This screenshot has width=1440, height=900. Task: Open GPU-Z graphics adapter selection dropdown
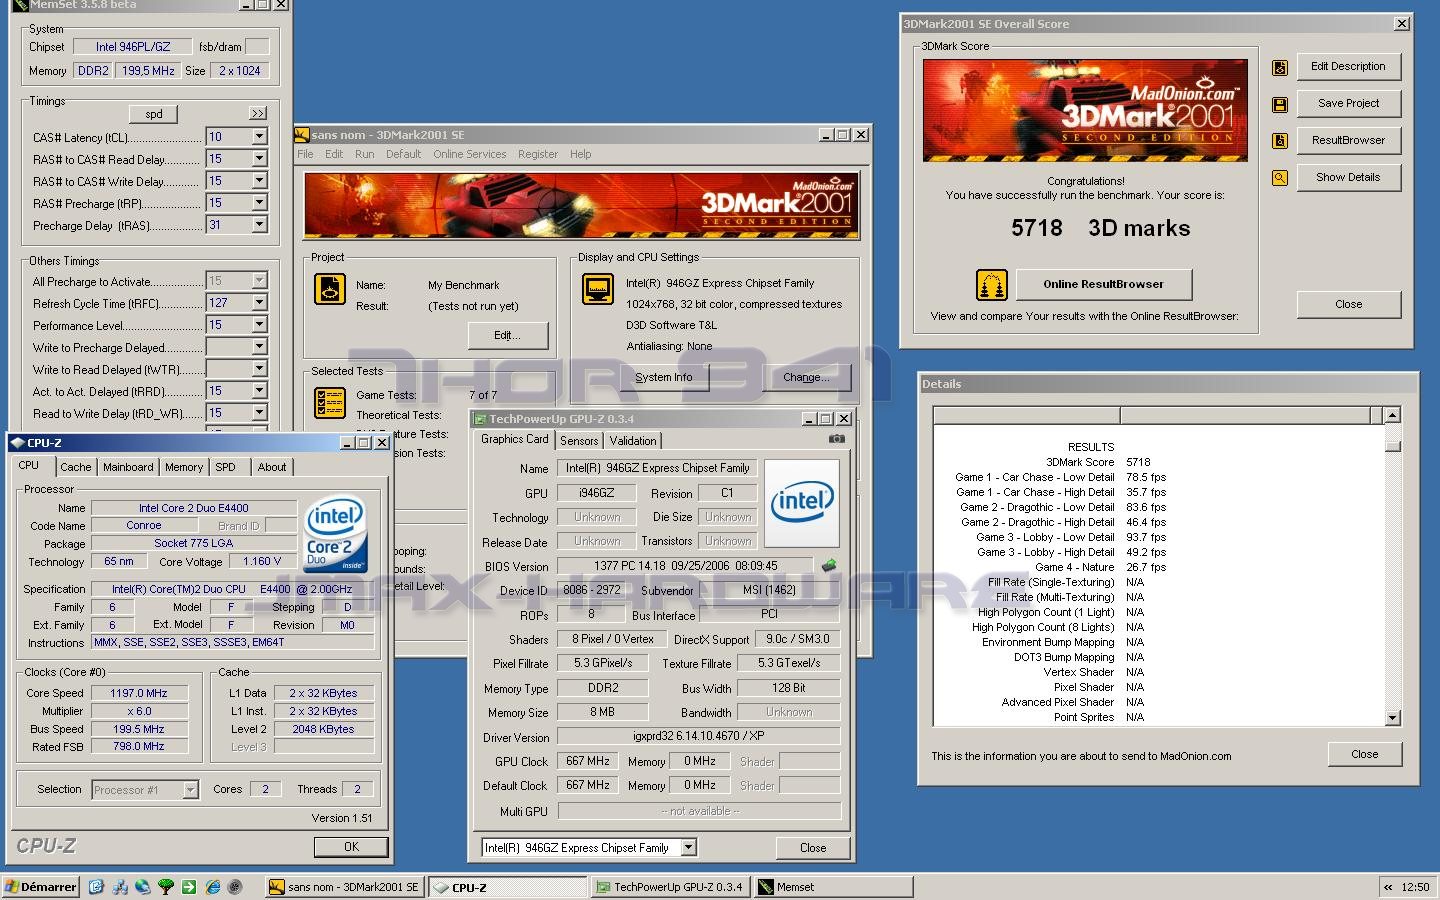click(688, 847)
